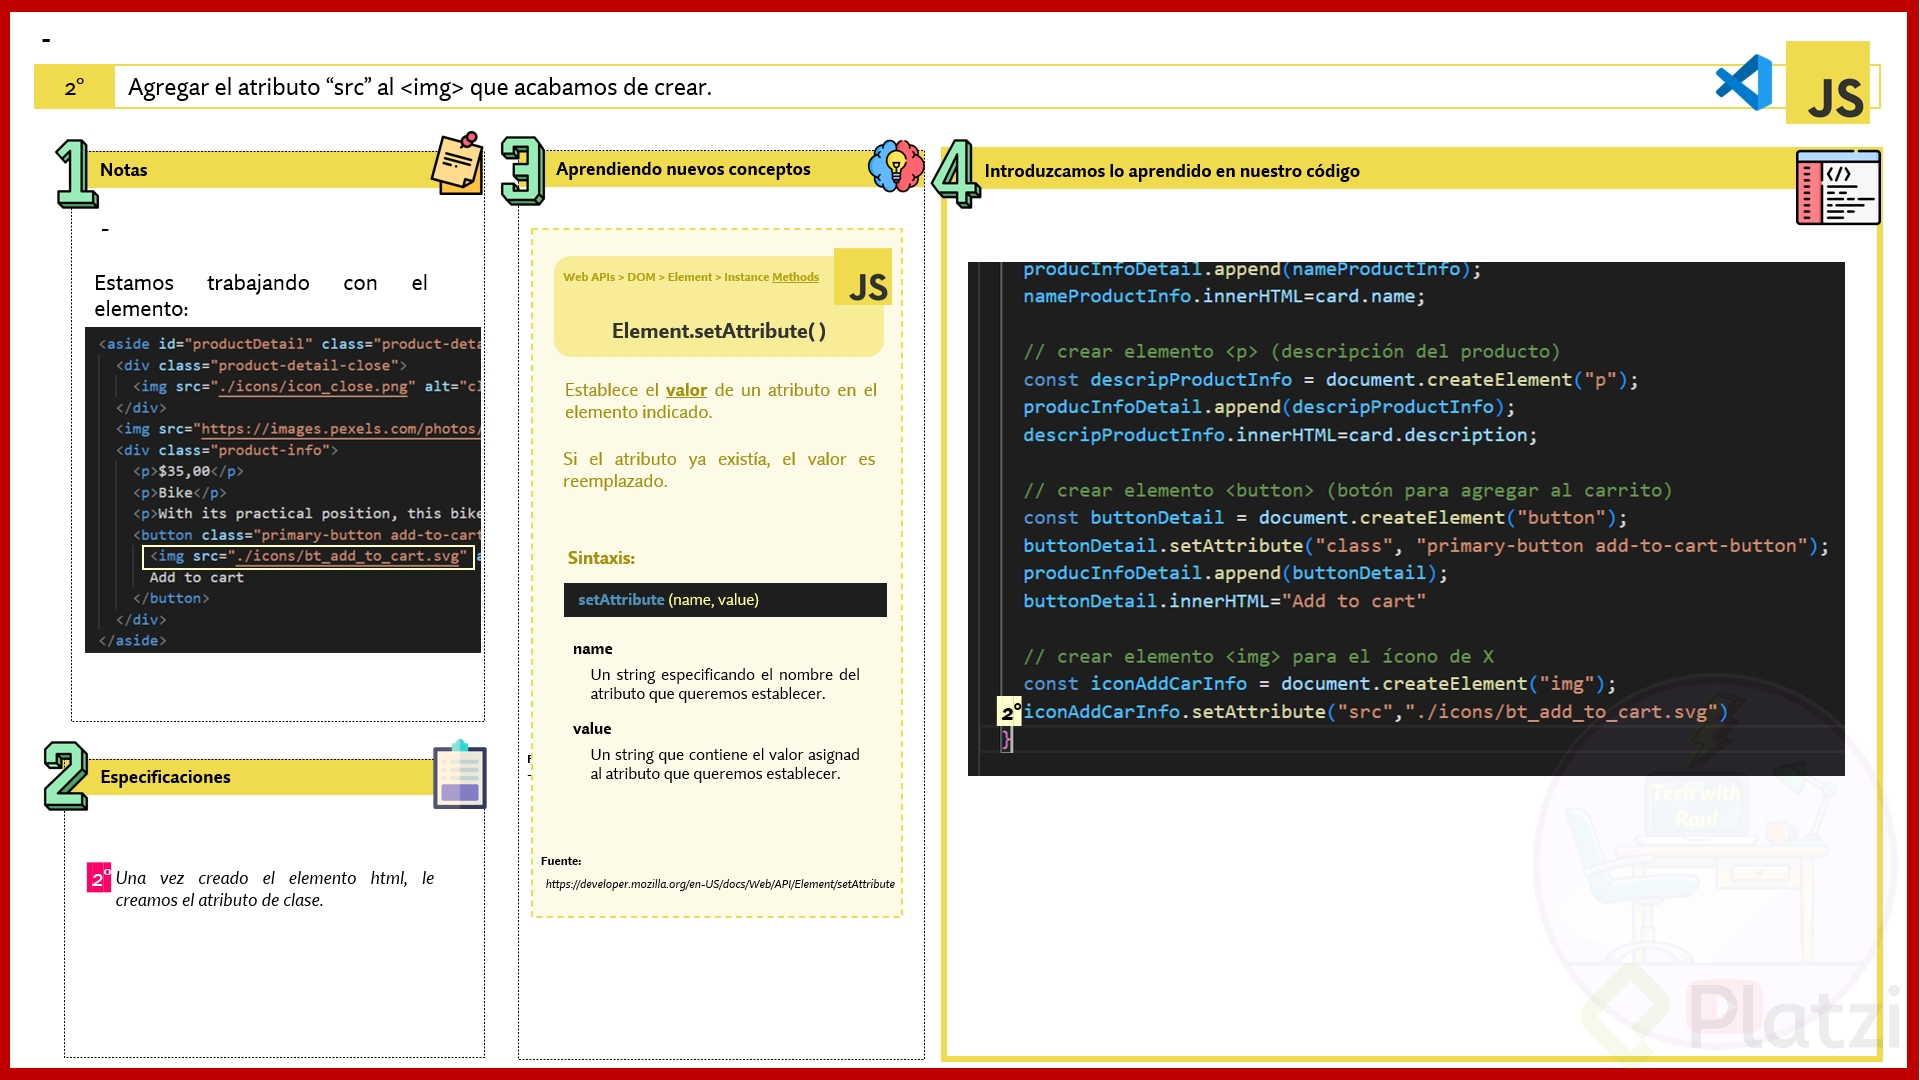1920x1080 pixels.
Task: Click the code window icon
Action: (x=1838, y=187)
